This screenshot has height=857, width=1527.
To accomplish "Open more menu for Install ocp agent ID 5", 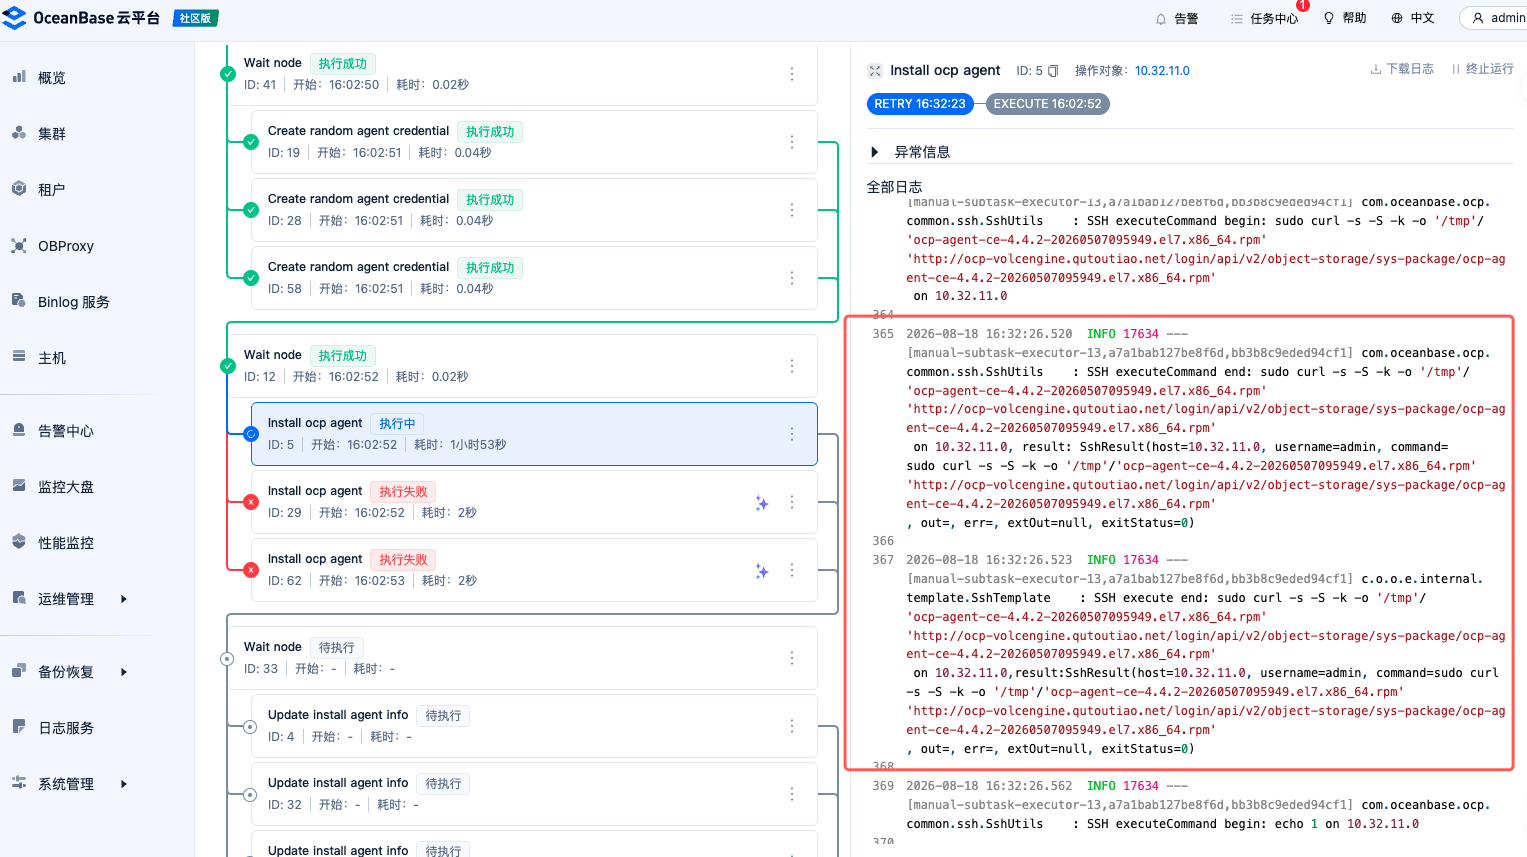I will pos(792,434).
